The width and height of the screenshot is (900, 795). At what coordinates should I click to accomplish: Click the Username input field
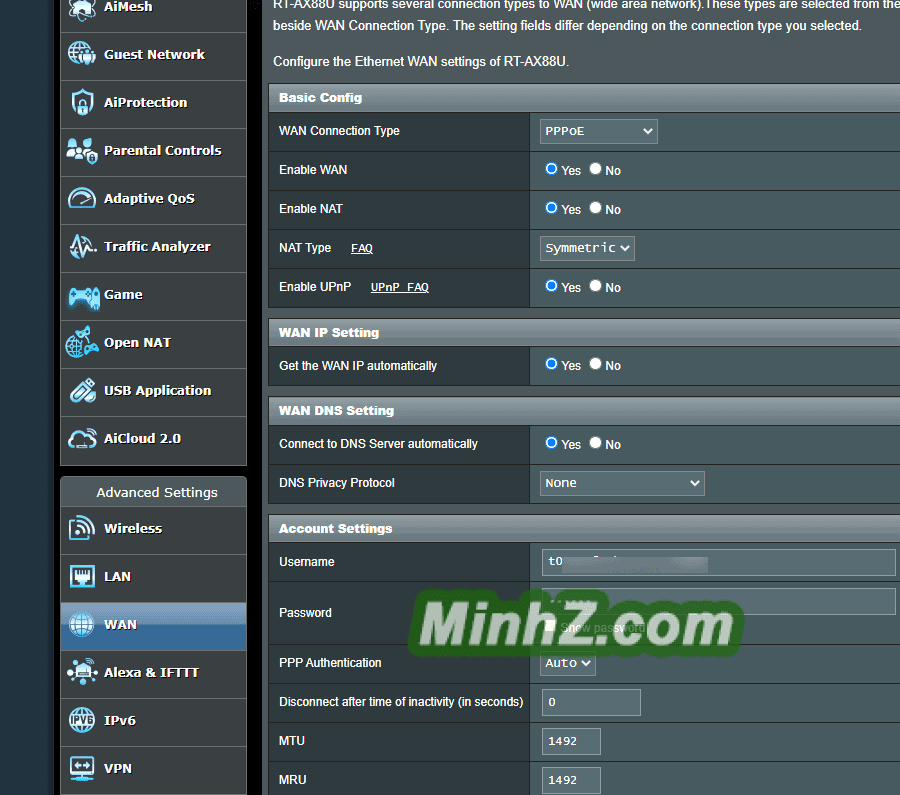719,562
